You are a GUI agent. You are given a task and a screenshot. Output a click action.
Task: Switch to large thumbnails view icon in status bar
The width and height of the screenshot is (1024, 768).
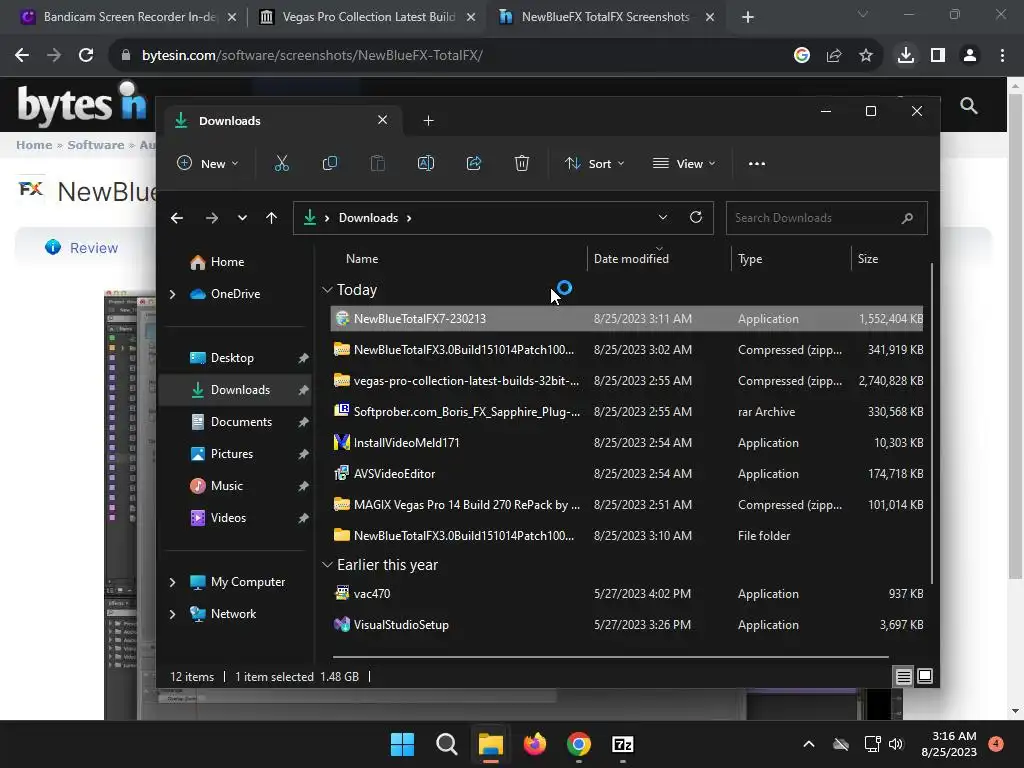click(925, 677)
